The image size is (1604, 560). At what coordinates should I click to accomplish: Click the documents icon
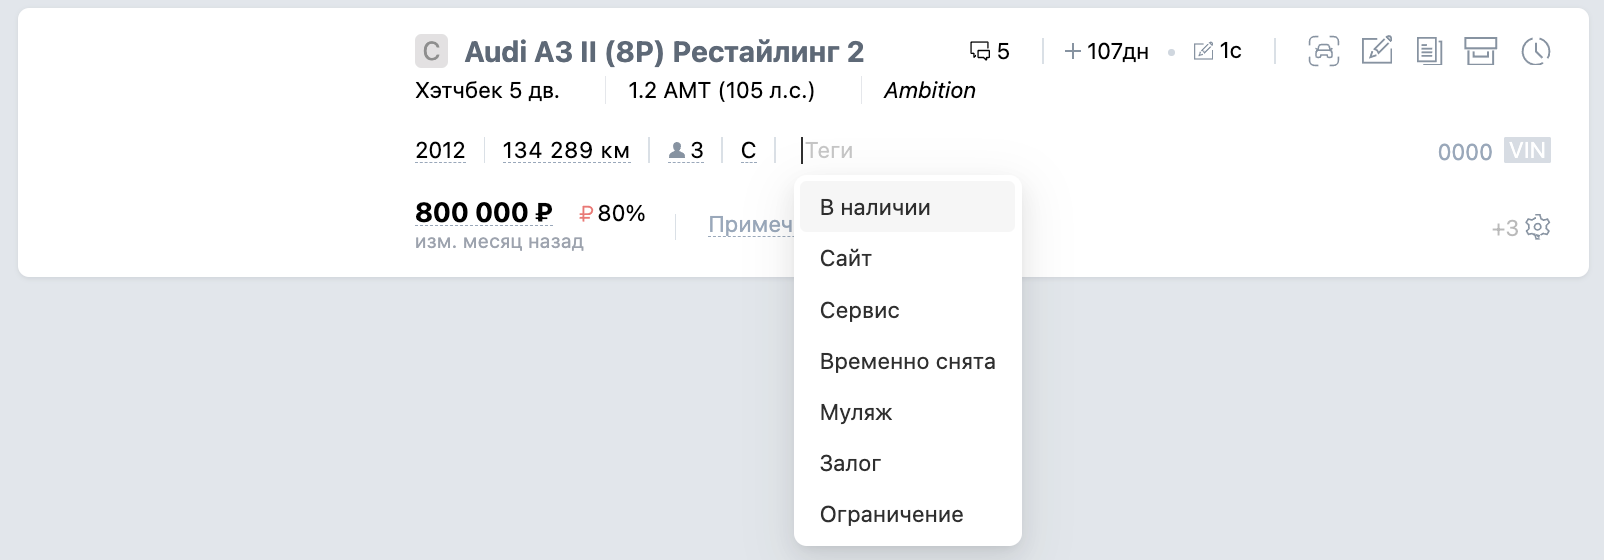coord(1429,51)
